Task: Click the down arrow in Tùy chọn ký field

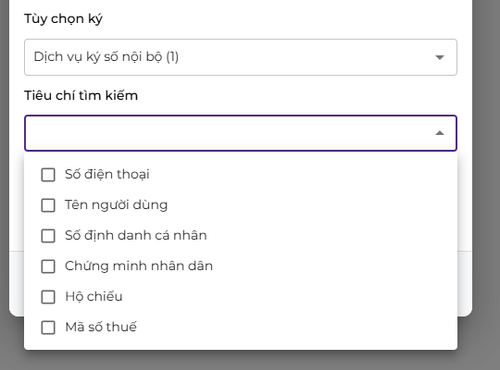Action: pos(440,57)
